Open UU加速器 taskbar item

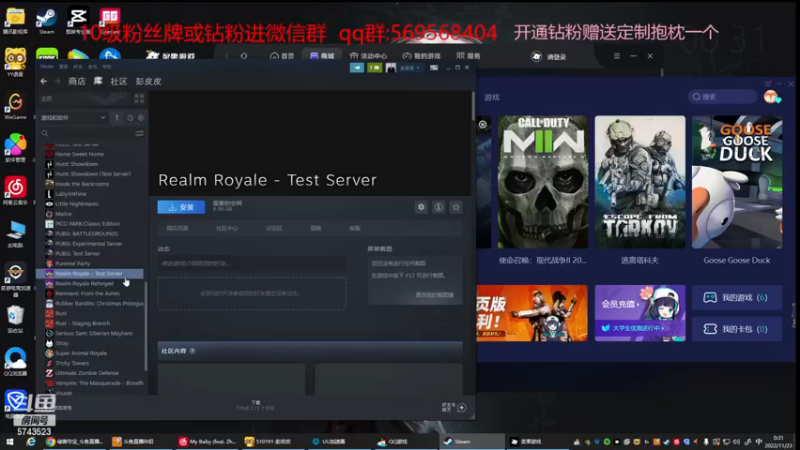pos(330,441)
